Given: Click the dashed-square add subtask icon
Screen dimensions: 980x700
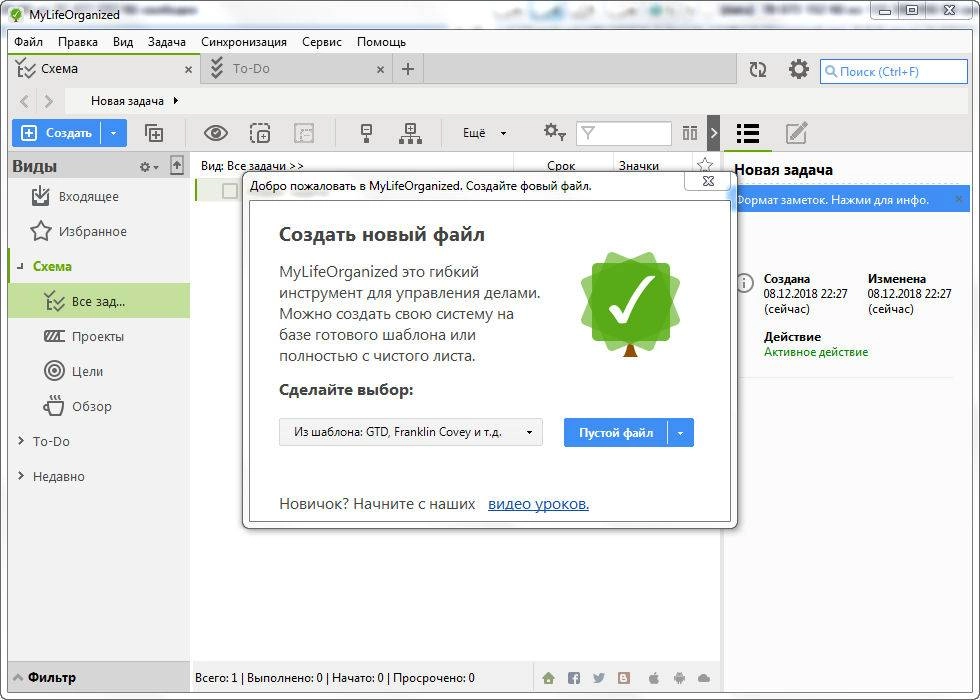Looking at the screenshot, I should tap(260, 133).
